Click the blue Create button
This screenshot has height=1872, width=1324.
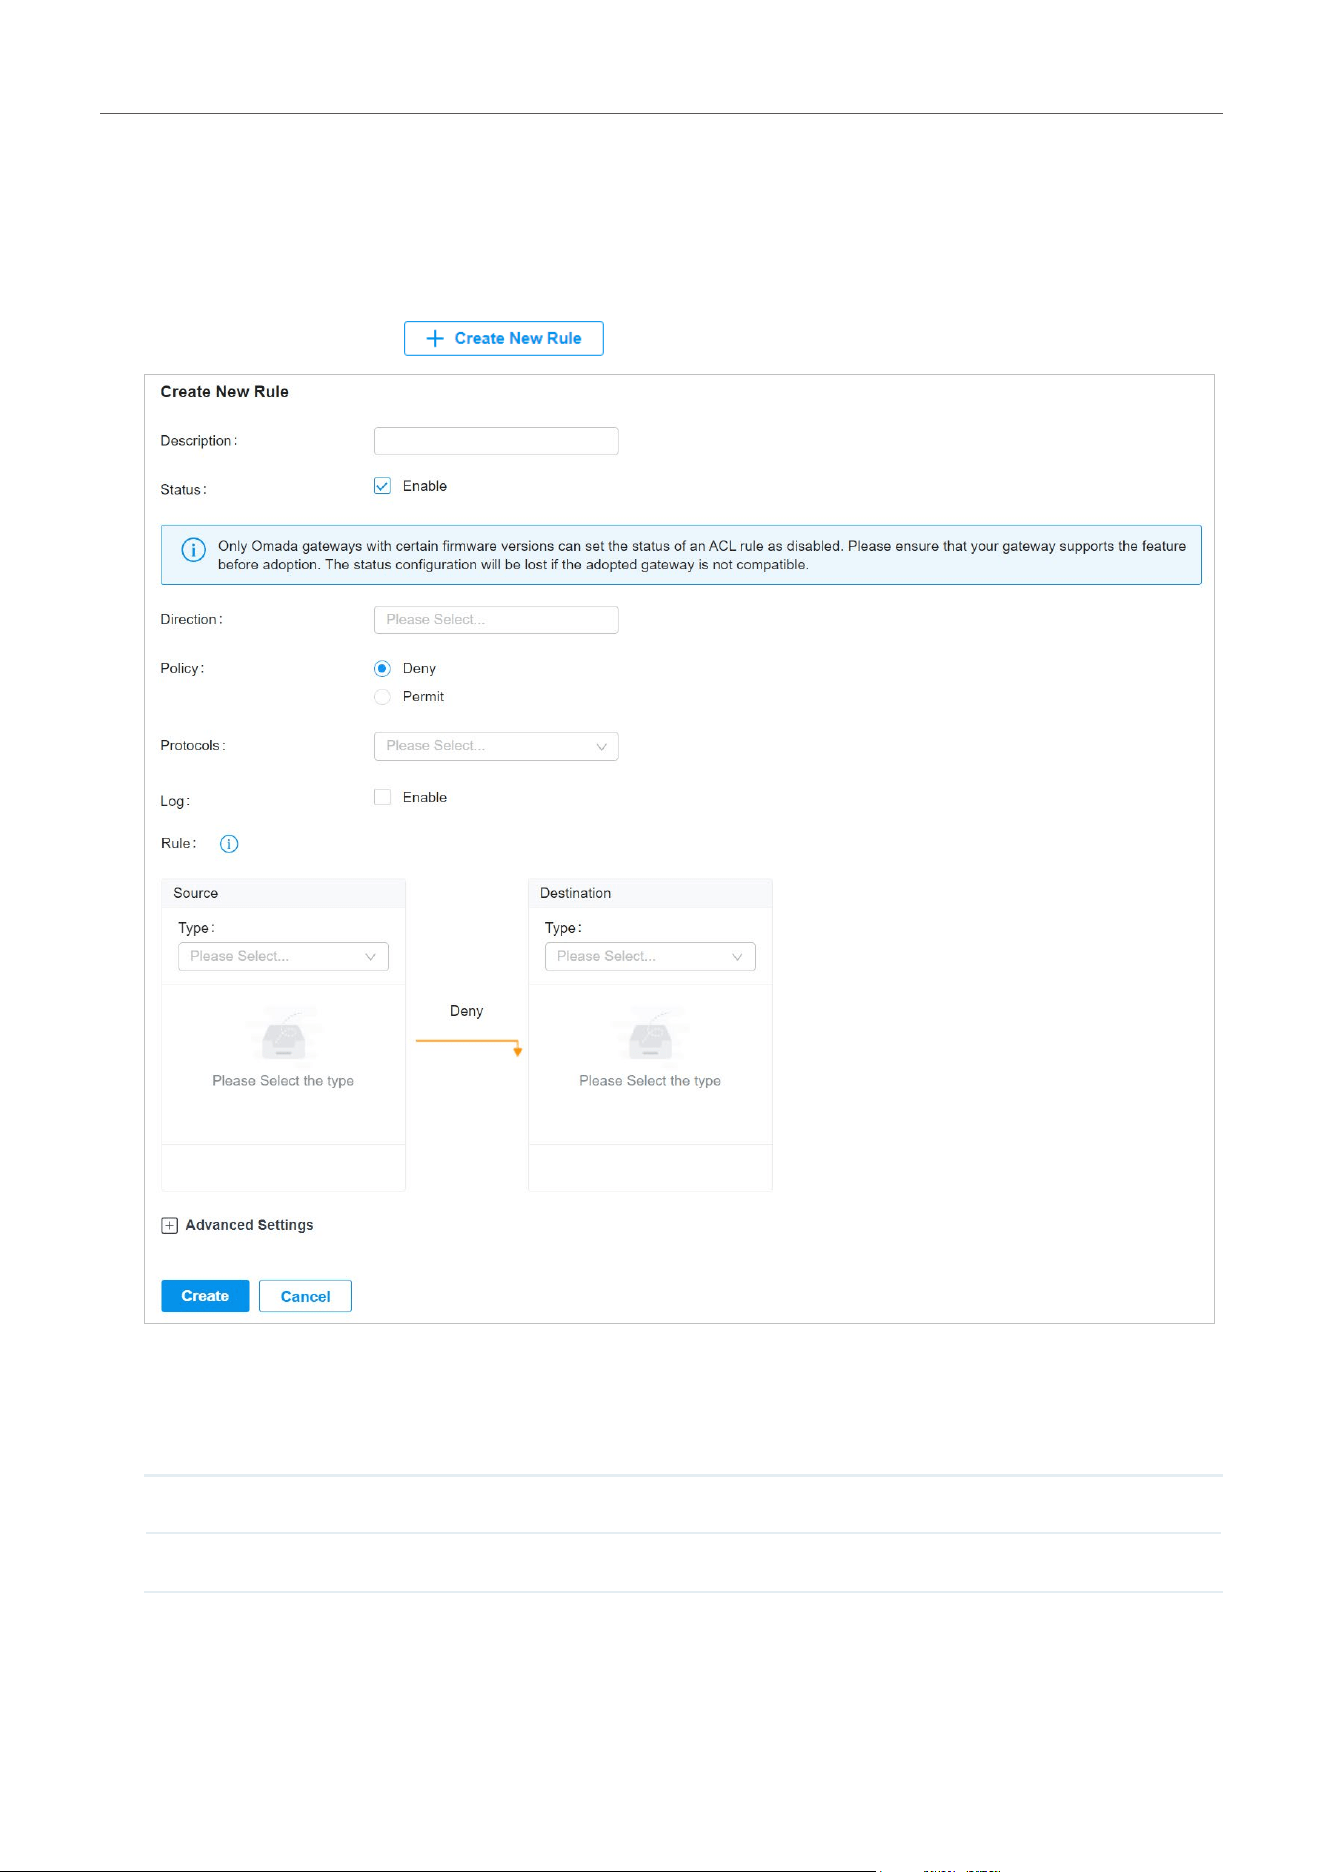[x=205, y=1296]
